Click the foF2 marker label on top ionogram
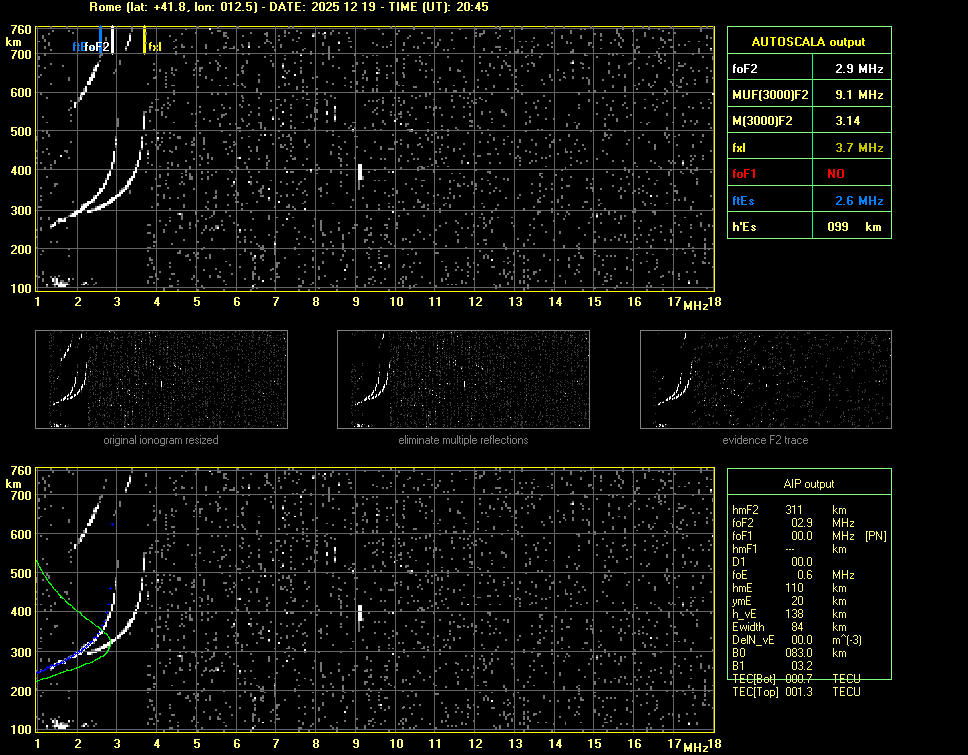 click(x=97, y=46)
